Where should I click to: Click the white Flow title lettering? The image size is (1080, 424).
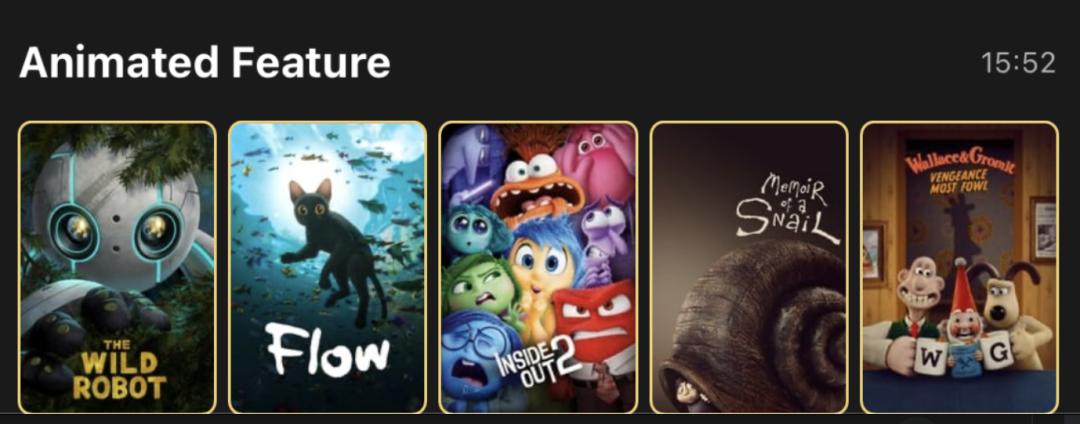click(x=328, y=350)
